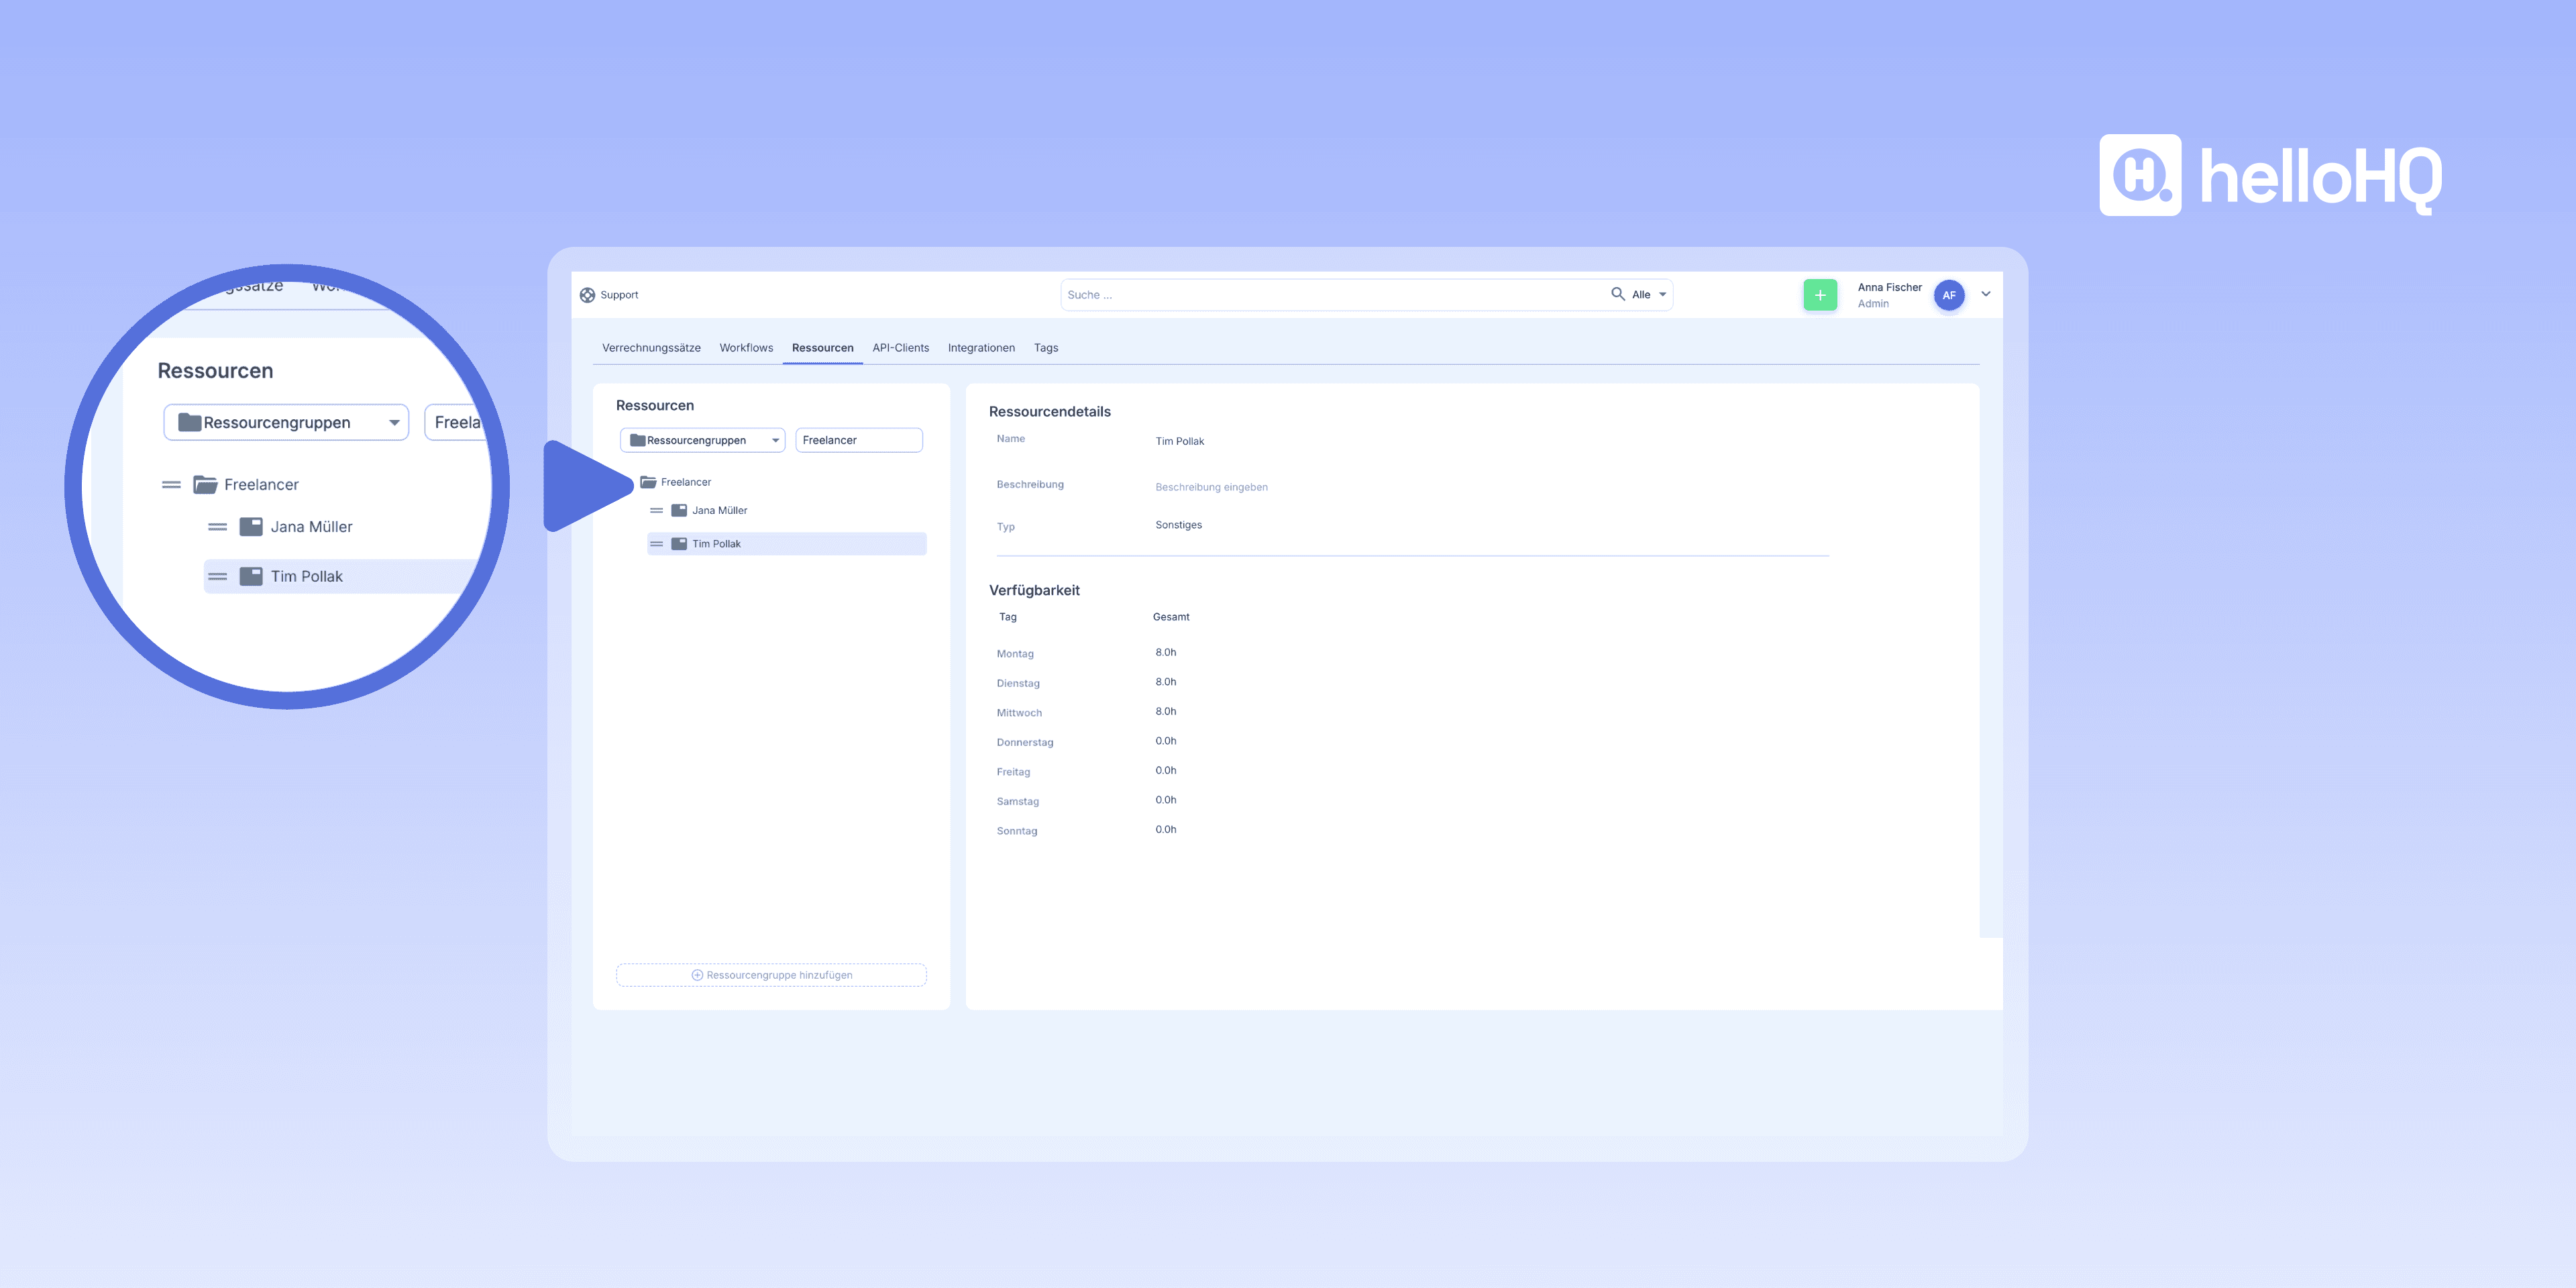Screen dimensions: 2576x1288
Task: Click the Tim Pollak resource icon
Action: click(679, 544)
